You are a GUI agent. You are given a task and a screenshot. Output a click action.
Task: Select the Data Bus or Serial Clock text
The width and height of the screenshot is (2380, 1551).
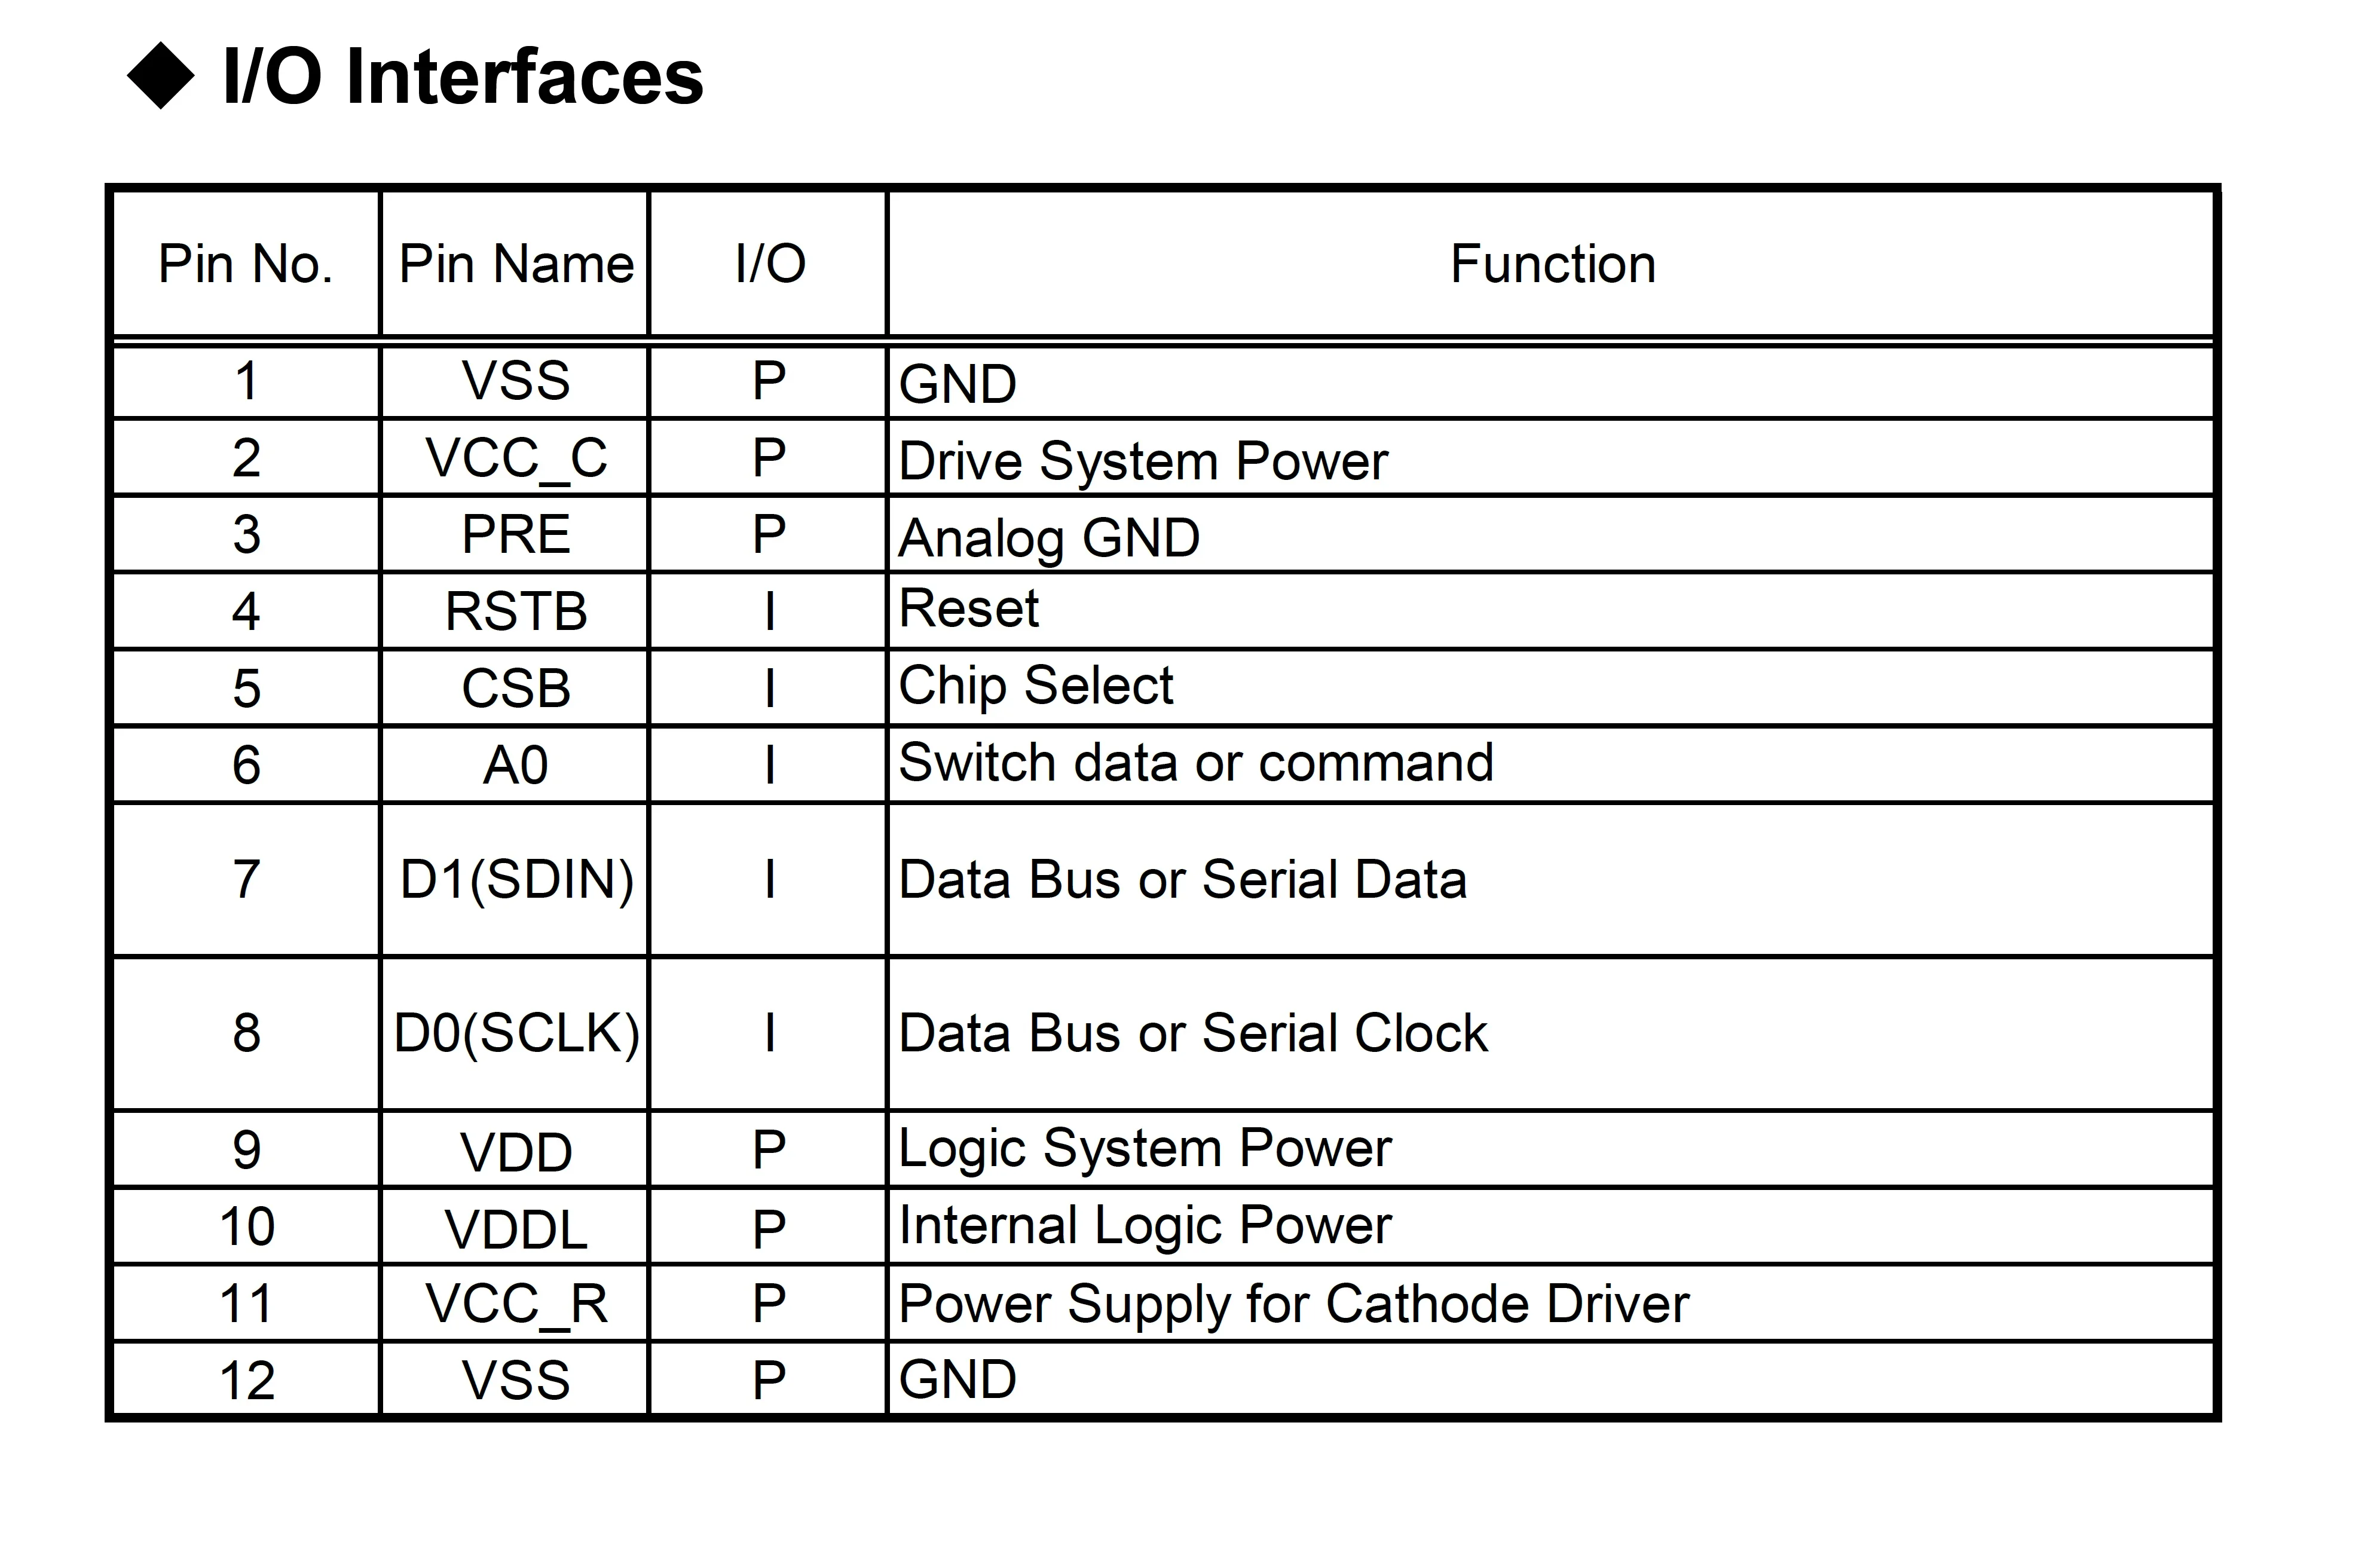(1193, 1033)
